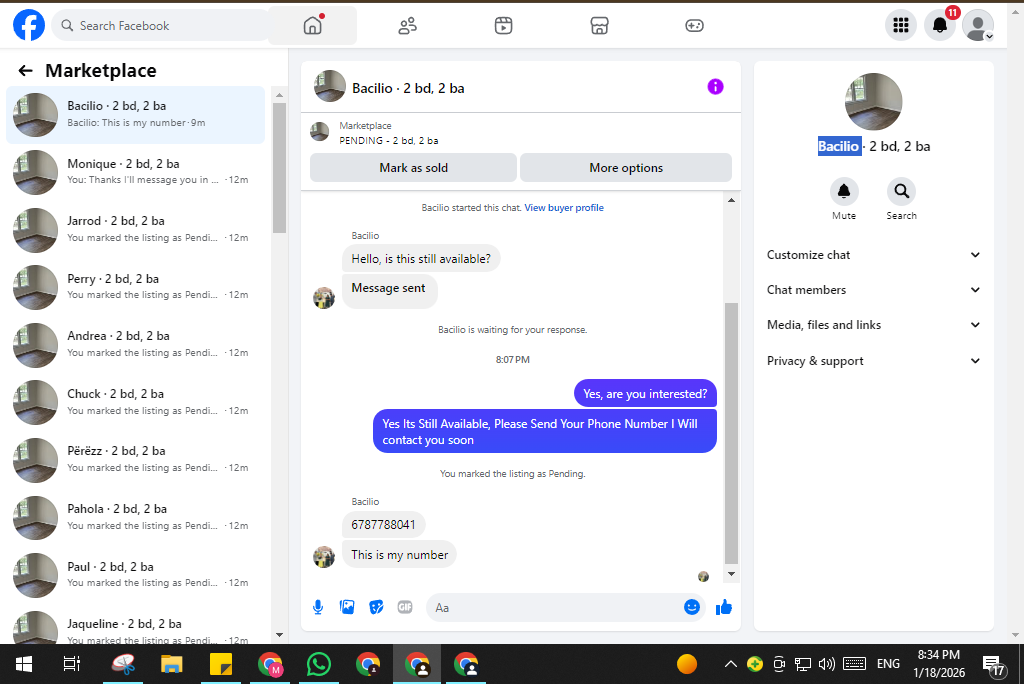This screenshot has height=684, width=1024.
Task: Show hidden system tray icons chevron
Action: click(731, 664)
